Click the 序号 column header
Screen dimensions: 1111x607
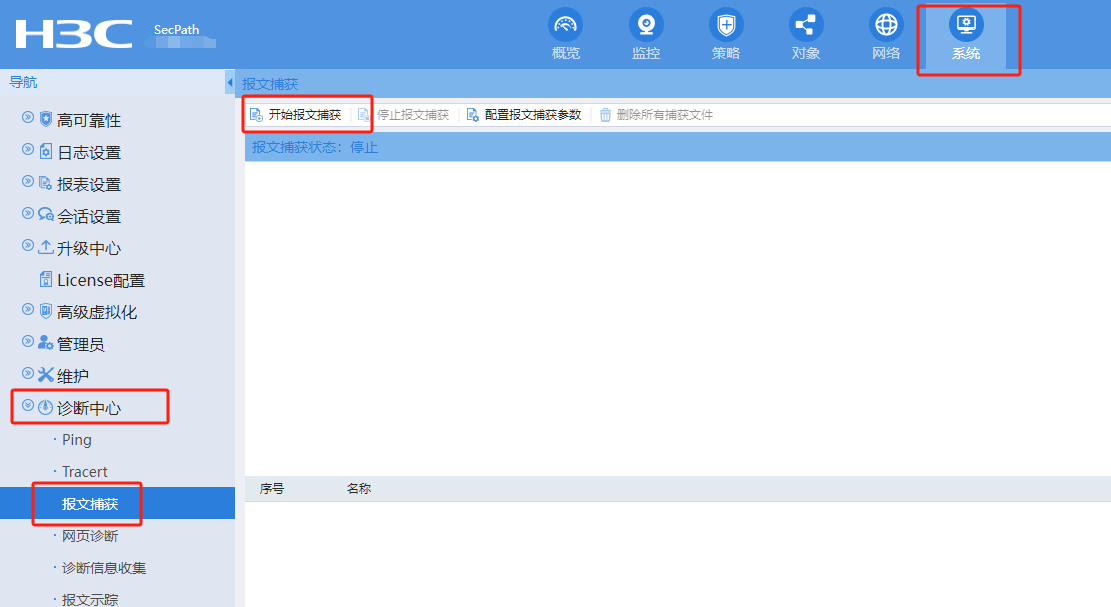pyautogui.click(x=272, y=489)
